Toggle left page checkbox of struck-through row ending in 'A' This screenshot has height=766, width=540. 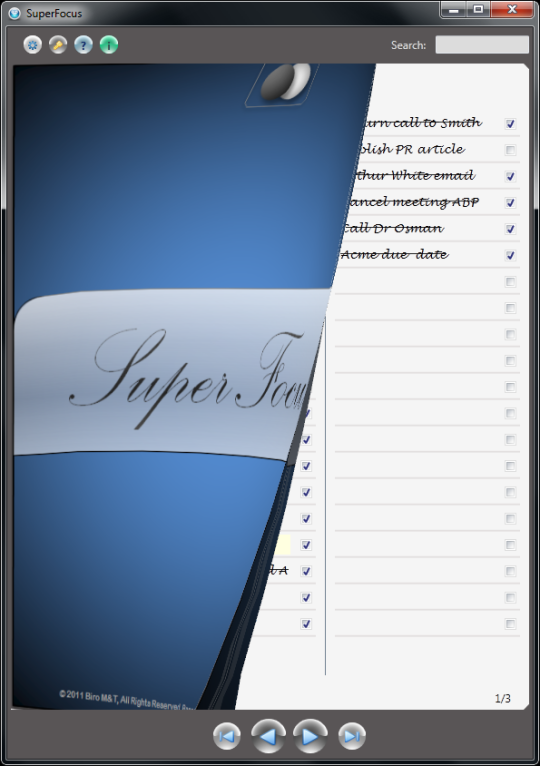click(x=306, y=571)
